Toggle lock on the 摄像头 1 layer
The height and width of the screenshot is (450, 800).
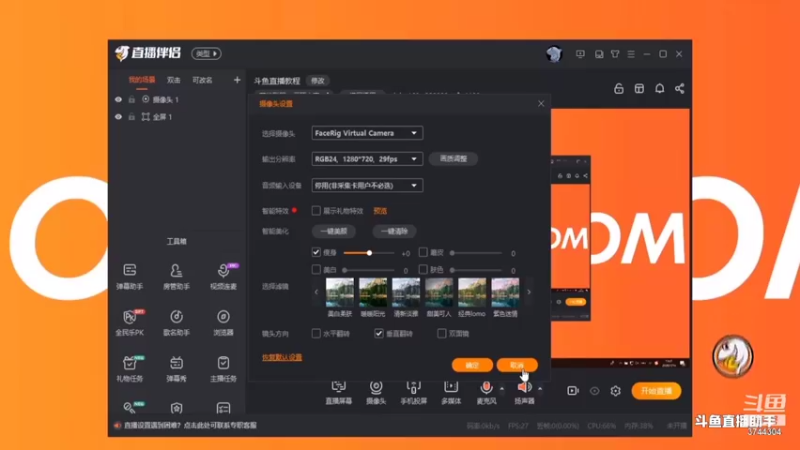[x=132, y=99]
